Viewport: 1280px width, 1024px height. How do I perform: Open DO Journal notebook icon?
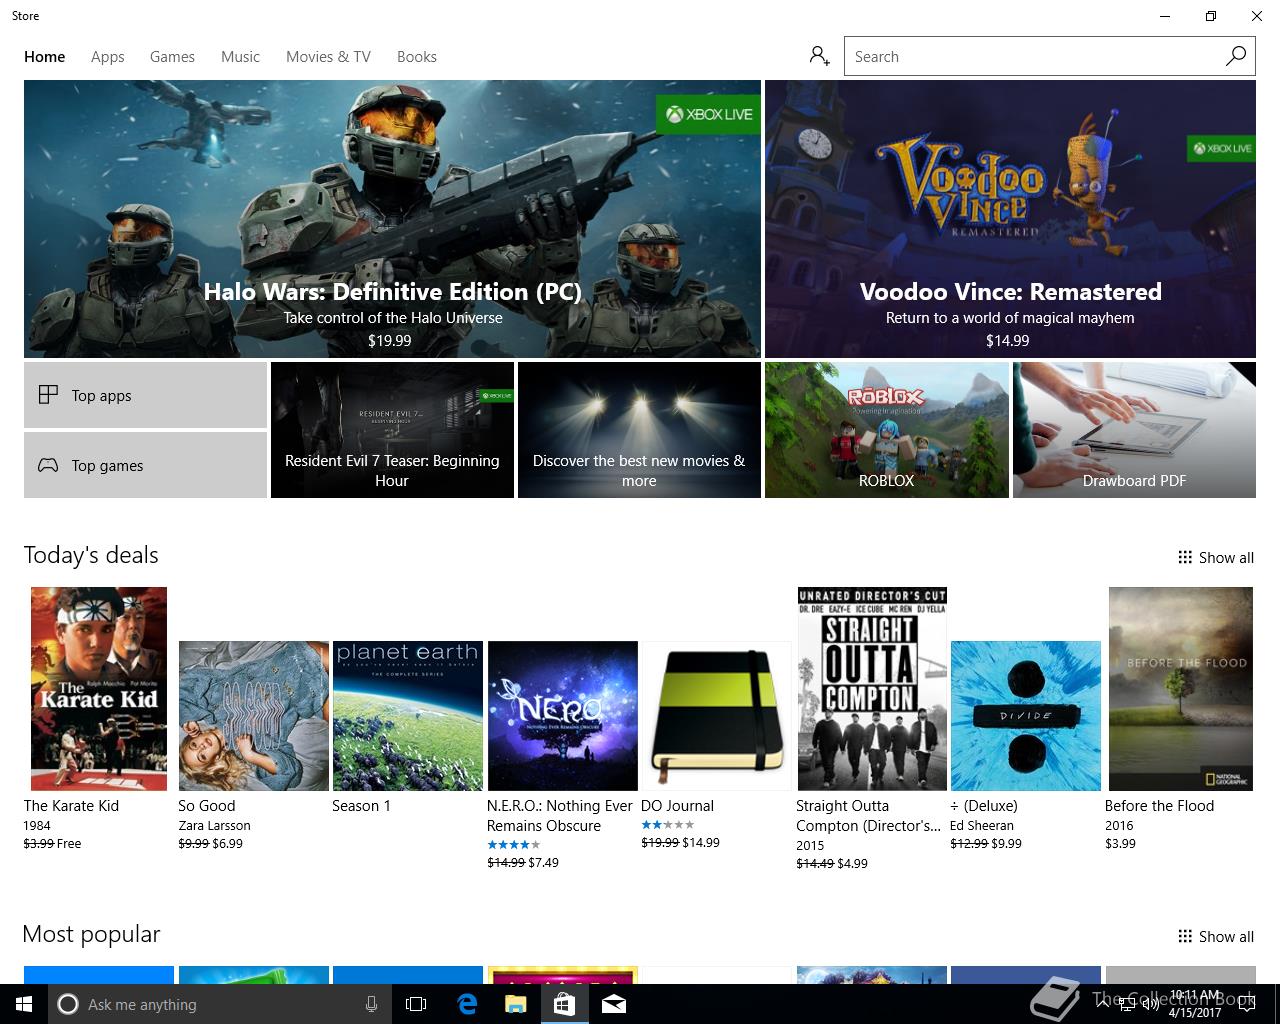tap(717, 716)
